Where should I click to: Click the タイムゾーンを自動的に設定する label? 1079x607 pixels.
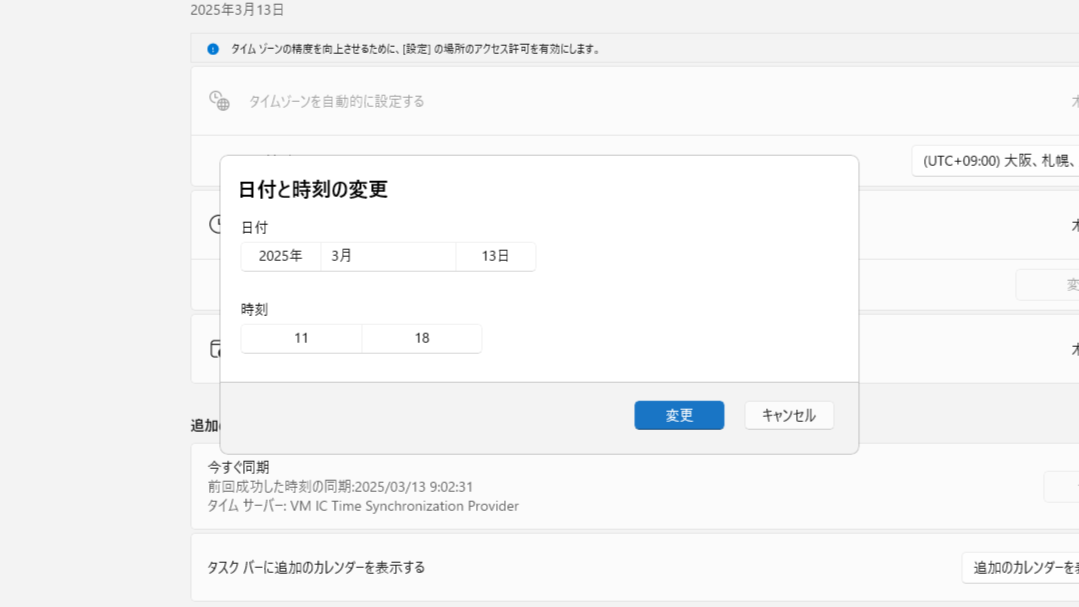tap(336, 101)
